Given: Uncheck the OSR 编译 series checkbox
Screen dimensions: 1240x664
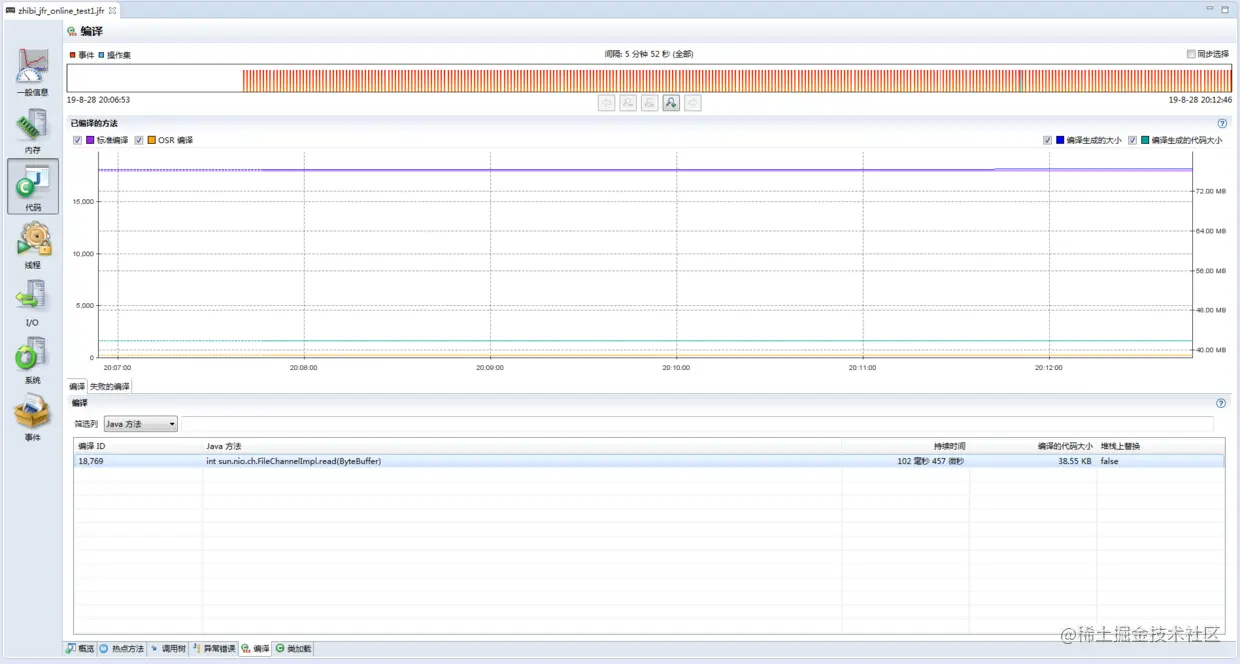Looking at the screenshot, I should pyautogui.click(x=139, y=140).
